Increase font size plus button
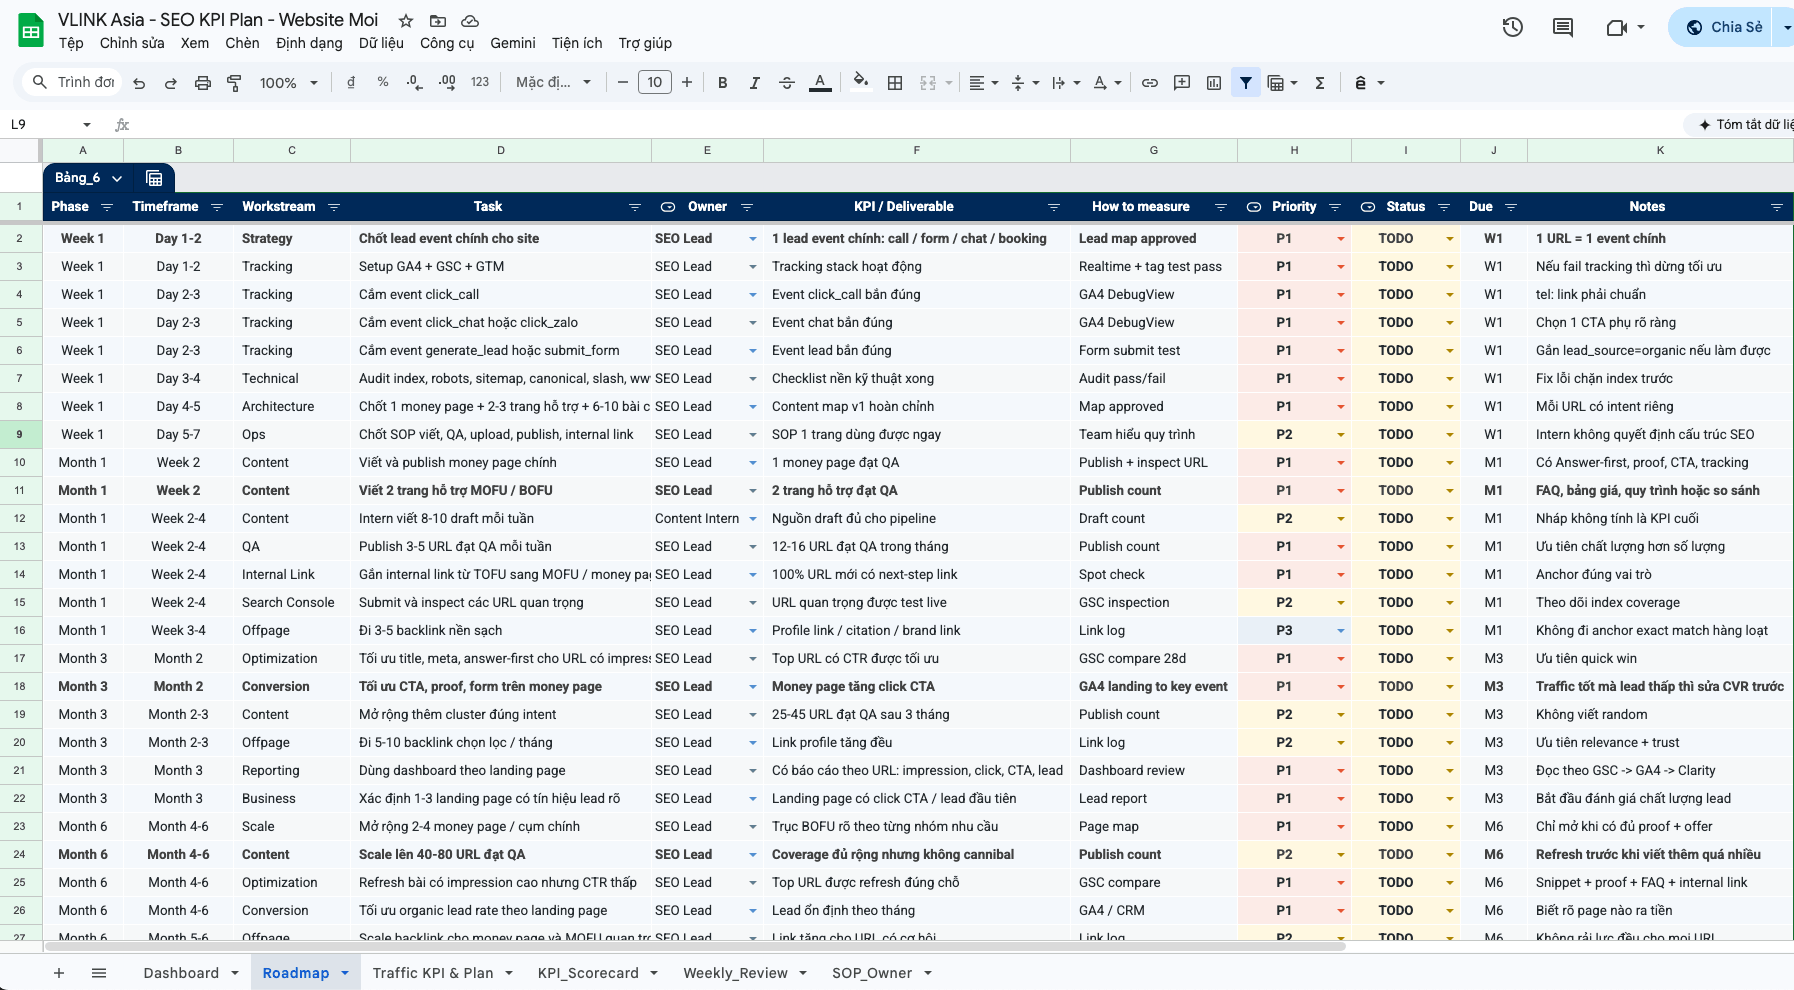This screenshot has height=990, width=1794. 687,83
